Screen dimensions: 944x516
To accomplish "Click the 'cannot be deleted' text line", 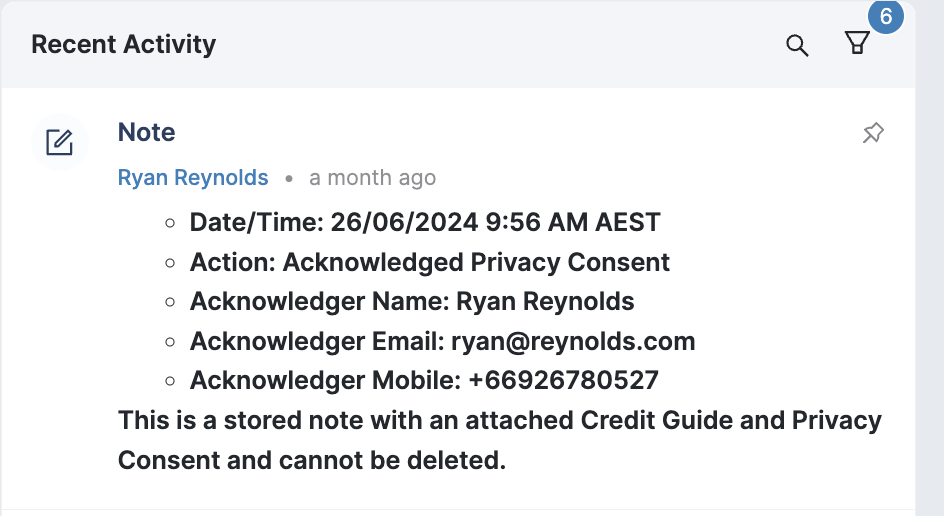I will [x=312, y=460].
